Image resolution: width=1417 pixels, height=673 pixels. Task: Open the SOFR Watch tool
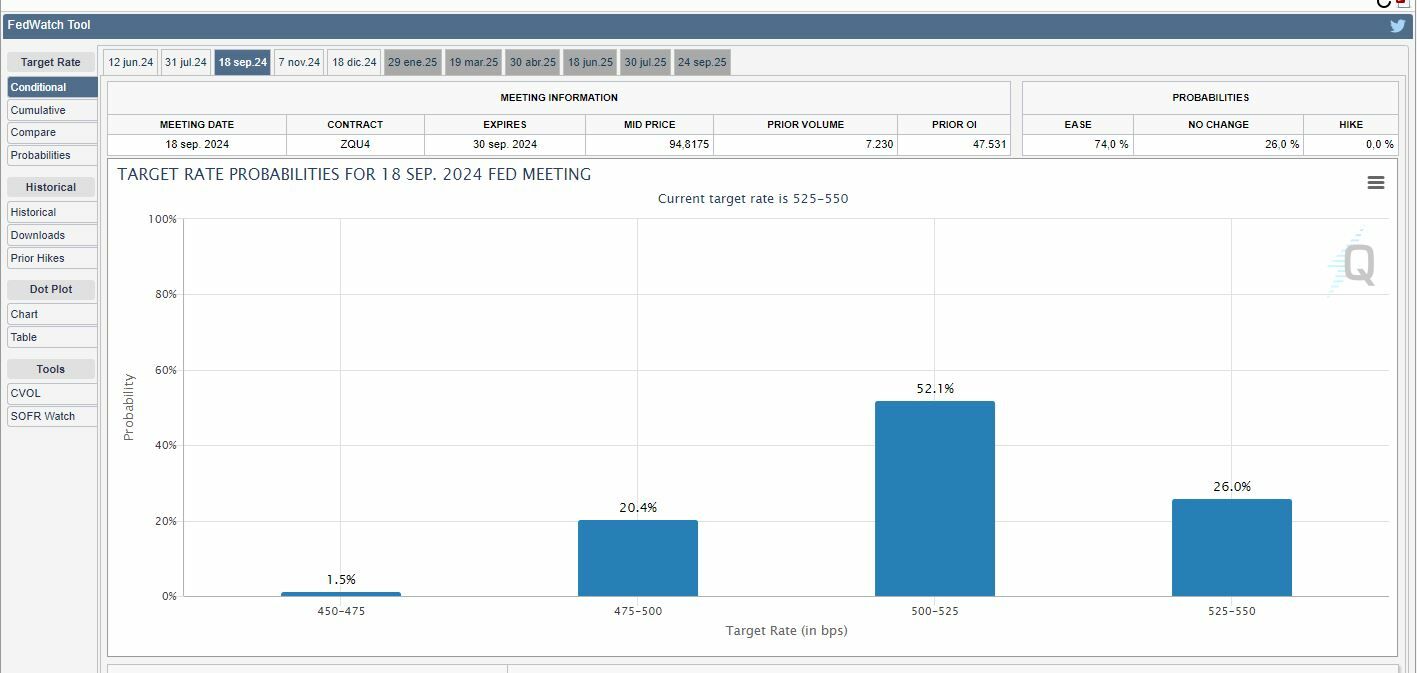[52, 416]
